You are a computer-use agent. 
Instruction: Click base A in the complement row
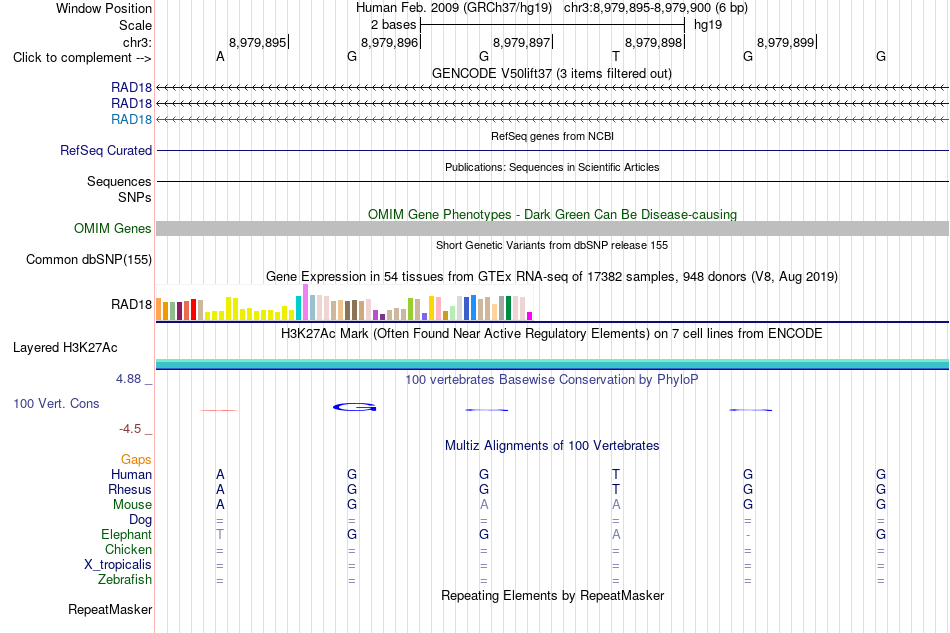(220, 56)
